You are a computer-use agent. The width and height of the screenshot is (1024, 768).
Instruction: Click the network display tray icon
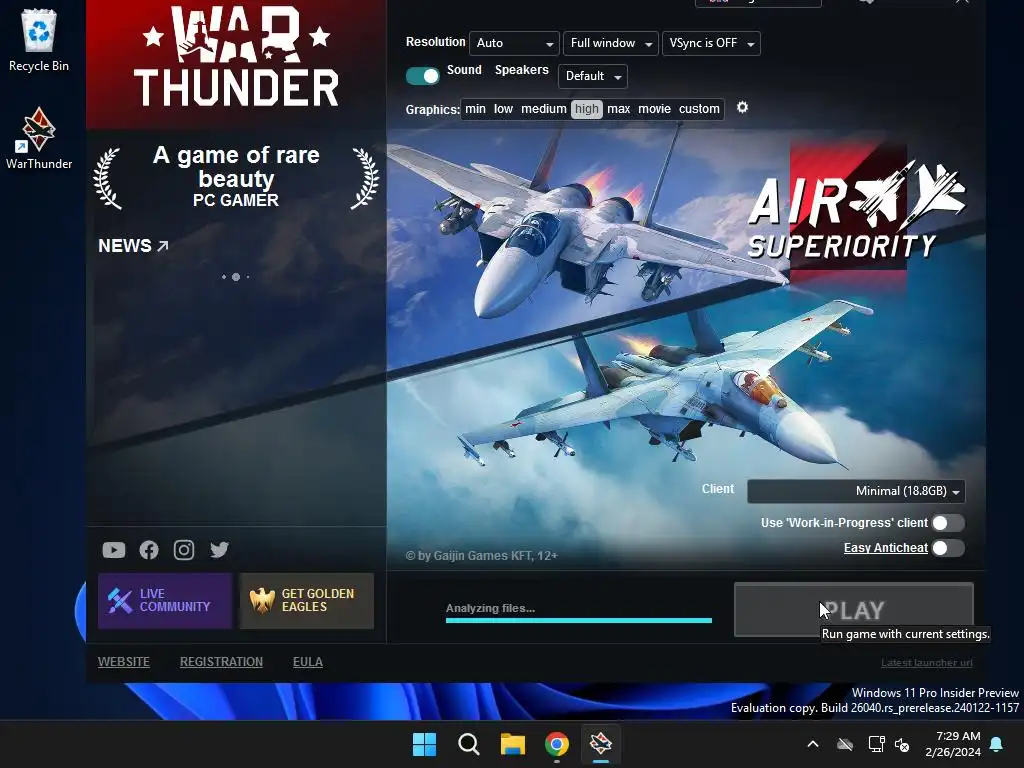point(876,744)
